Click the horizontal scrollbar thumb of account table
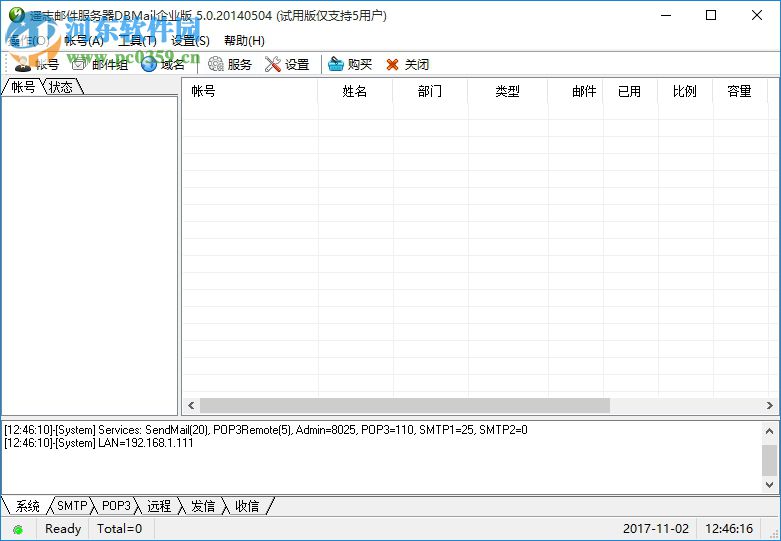 405,406
